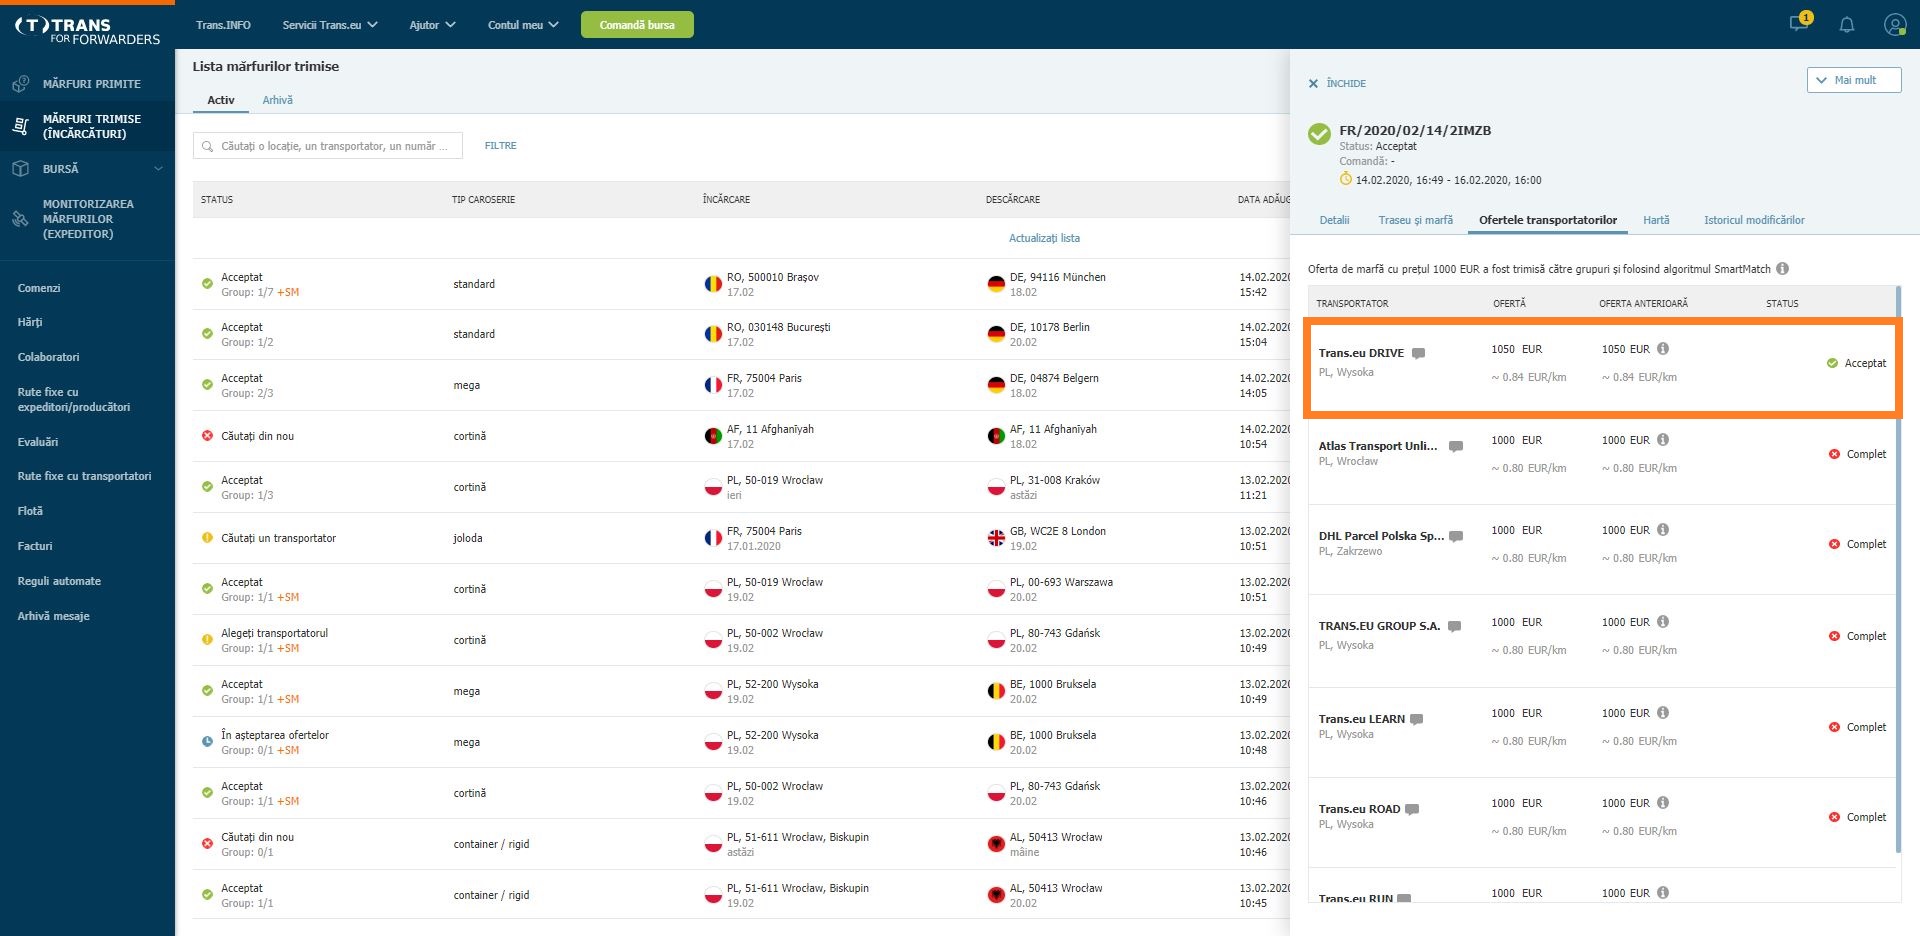Open the notifications bell

(x=1847, y=25)
